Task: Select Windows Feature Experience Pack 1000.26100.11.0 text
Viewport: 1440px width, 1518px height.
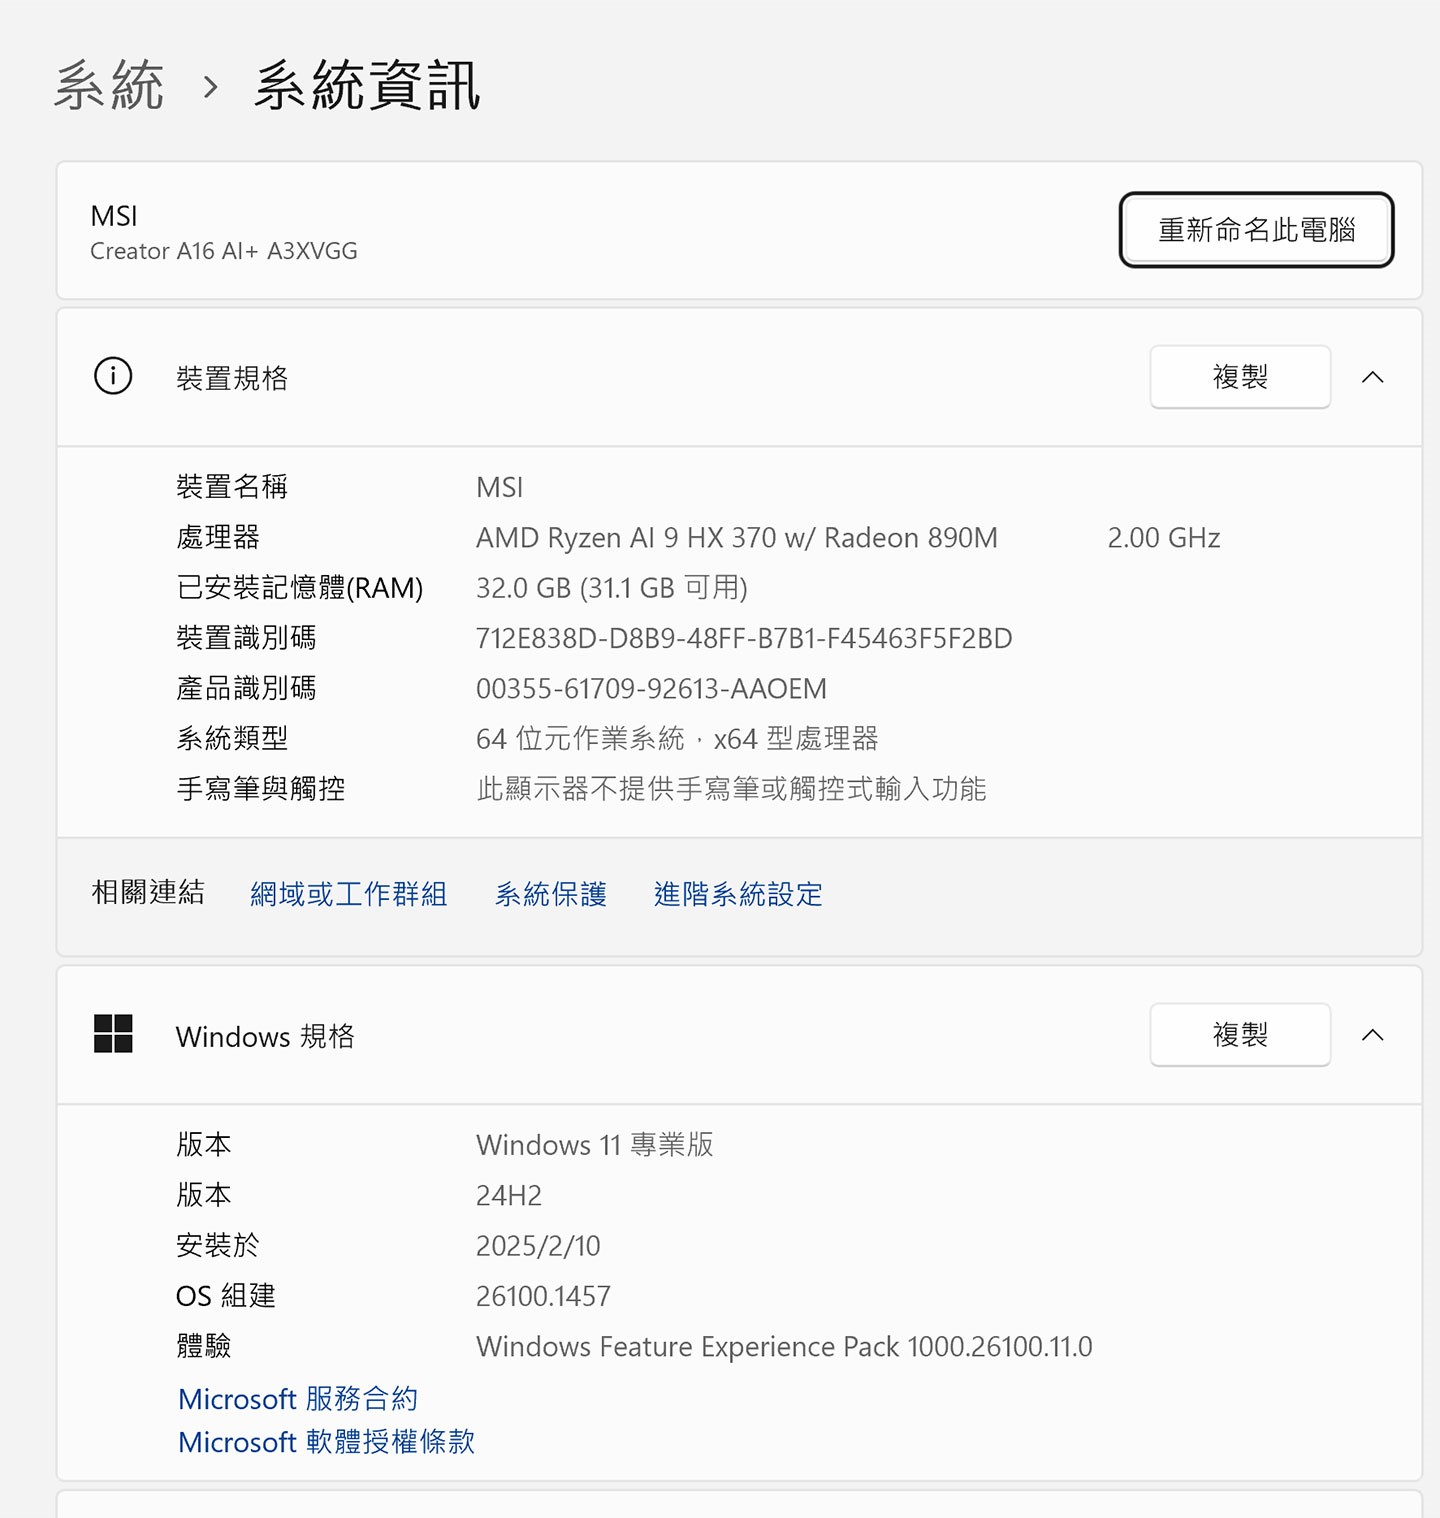Action: (x=784, y=1347)
